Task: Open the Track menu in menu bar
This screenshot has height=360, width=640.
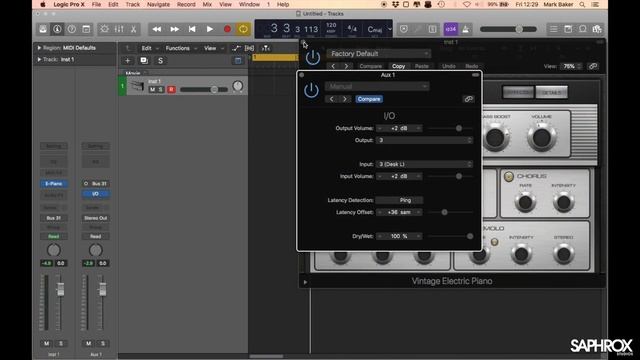Action: pos(133,4)
